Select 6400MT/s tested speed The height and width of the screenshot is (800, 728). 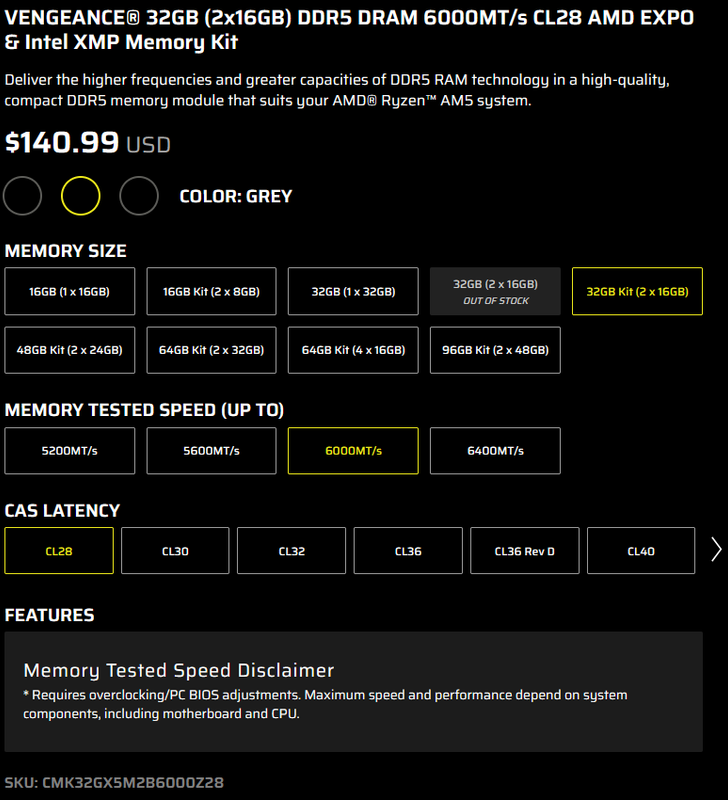coord(495,451)
